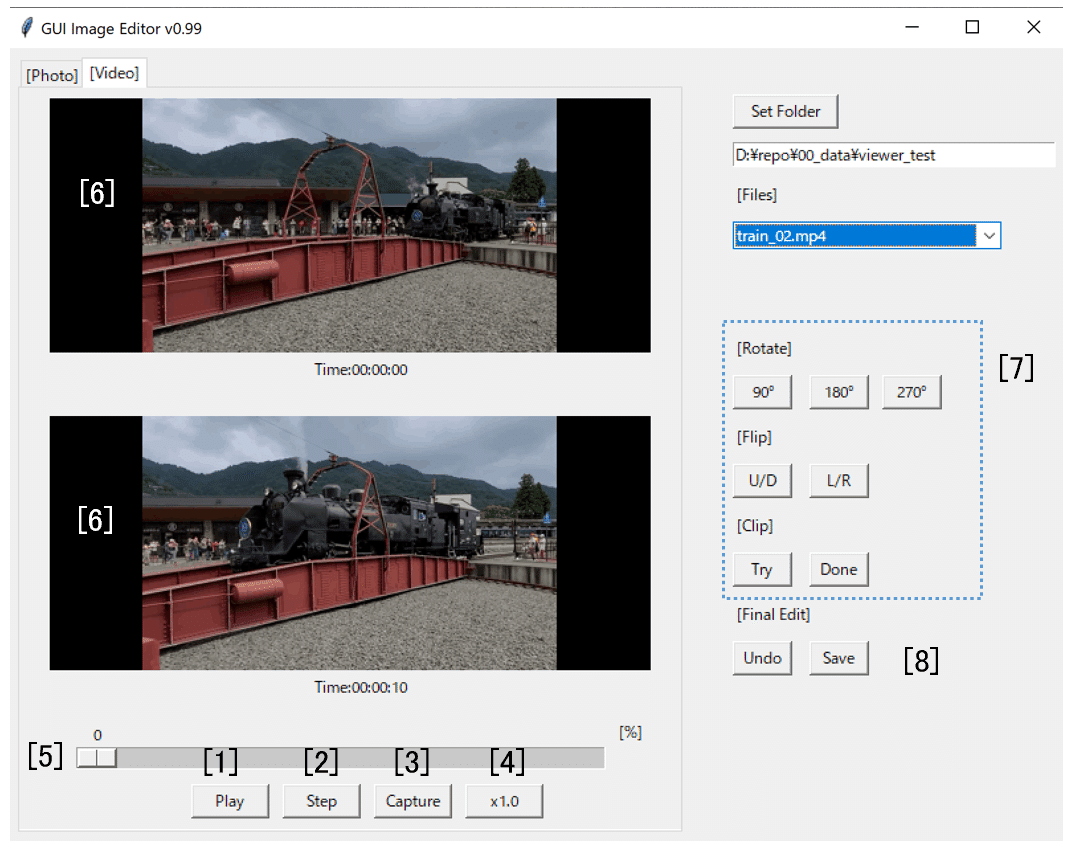The width and height of the screenshot is (1069, 844).
Task: Click the [%] slider unit label
Action: click(x=631, y=732)
